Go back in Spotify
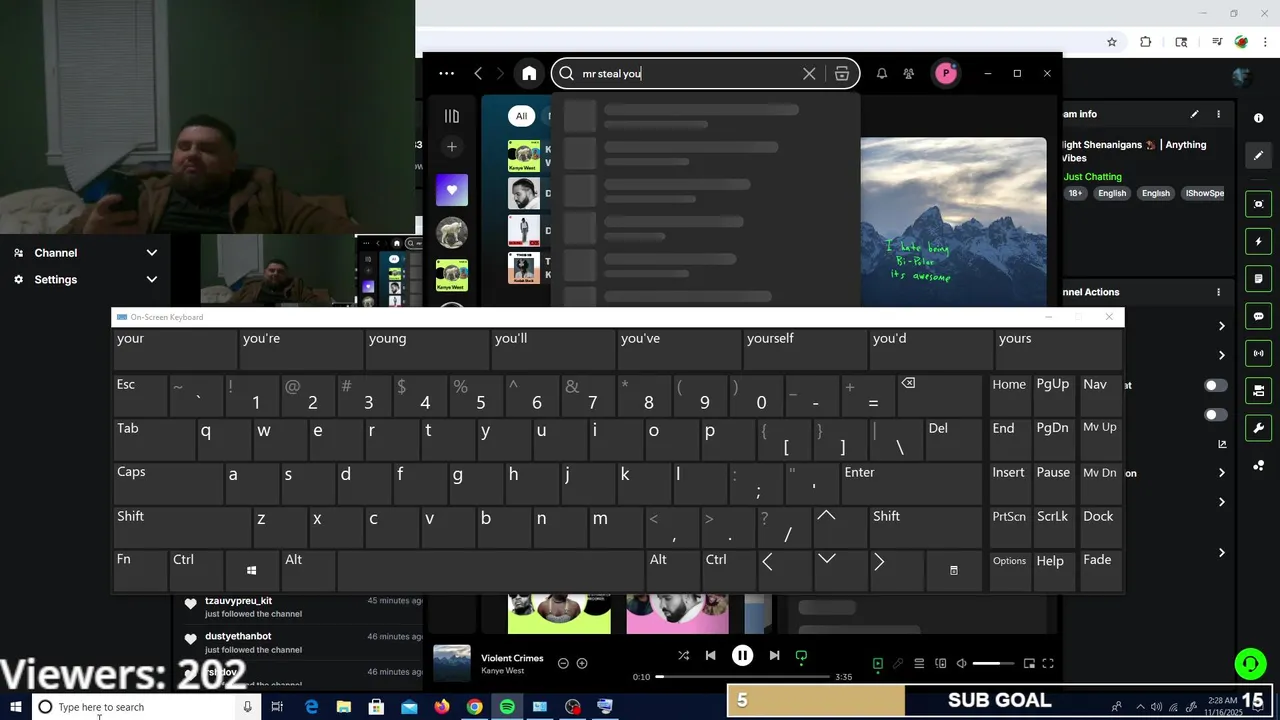The height and width of the screenshot is (720, 1280). 478,73
